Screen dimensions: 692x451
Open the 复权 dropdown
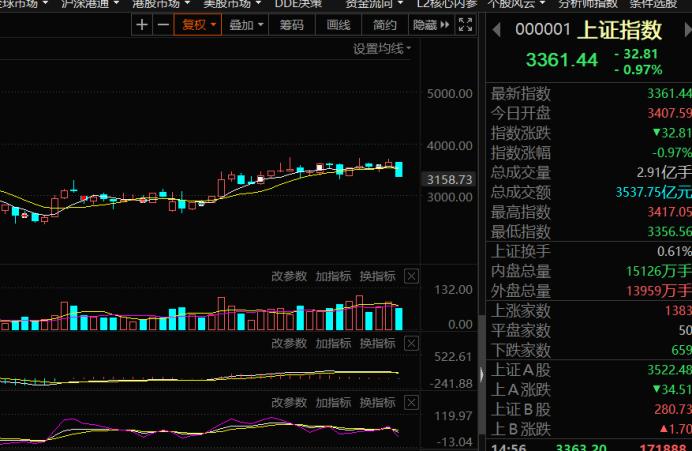pos(198,24)
